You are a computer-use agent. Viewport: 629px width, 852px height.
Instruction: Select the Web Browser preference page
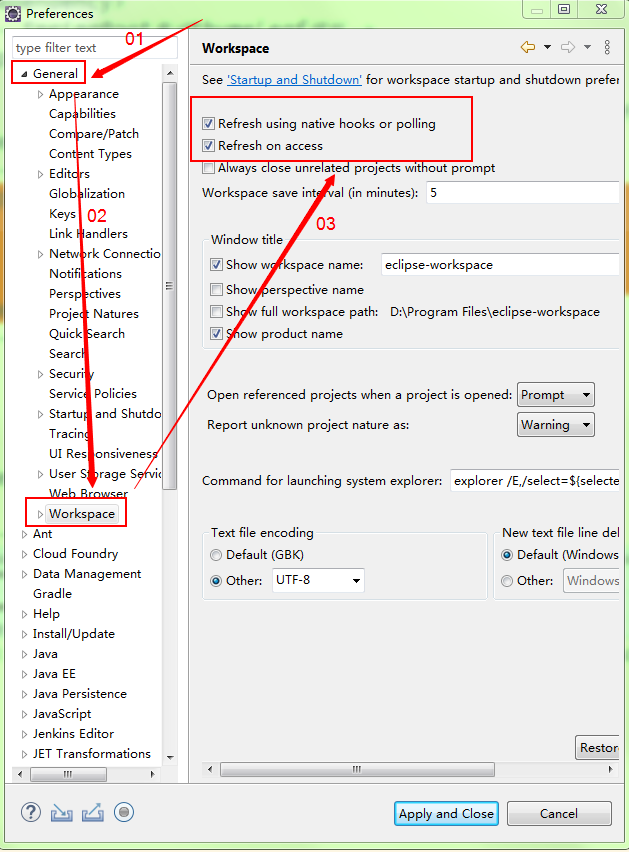pos(88,493)
